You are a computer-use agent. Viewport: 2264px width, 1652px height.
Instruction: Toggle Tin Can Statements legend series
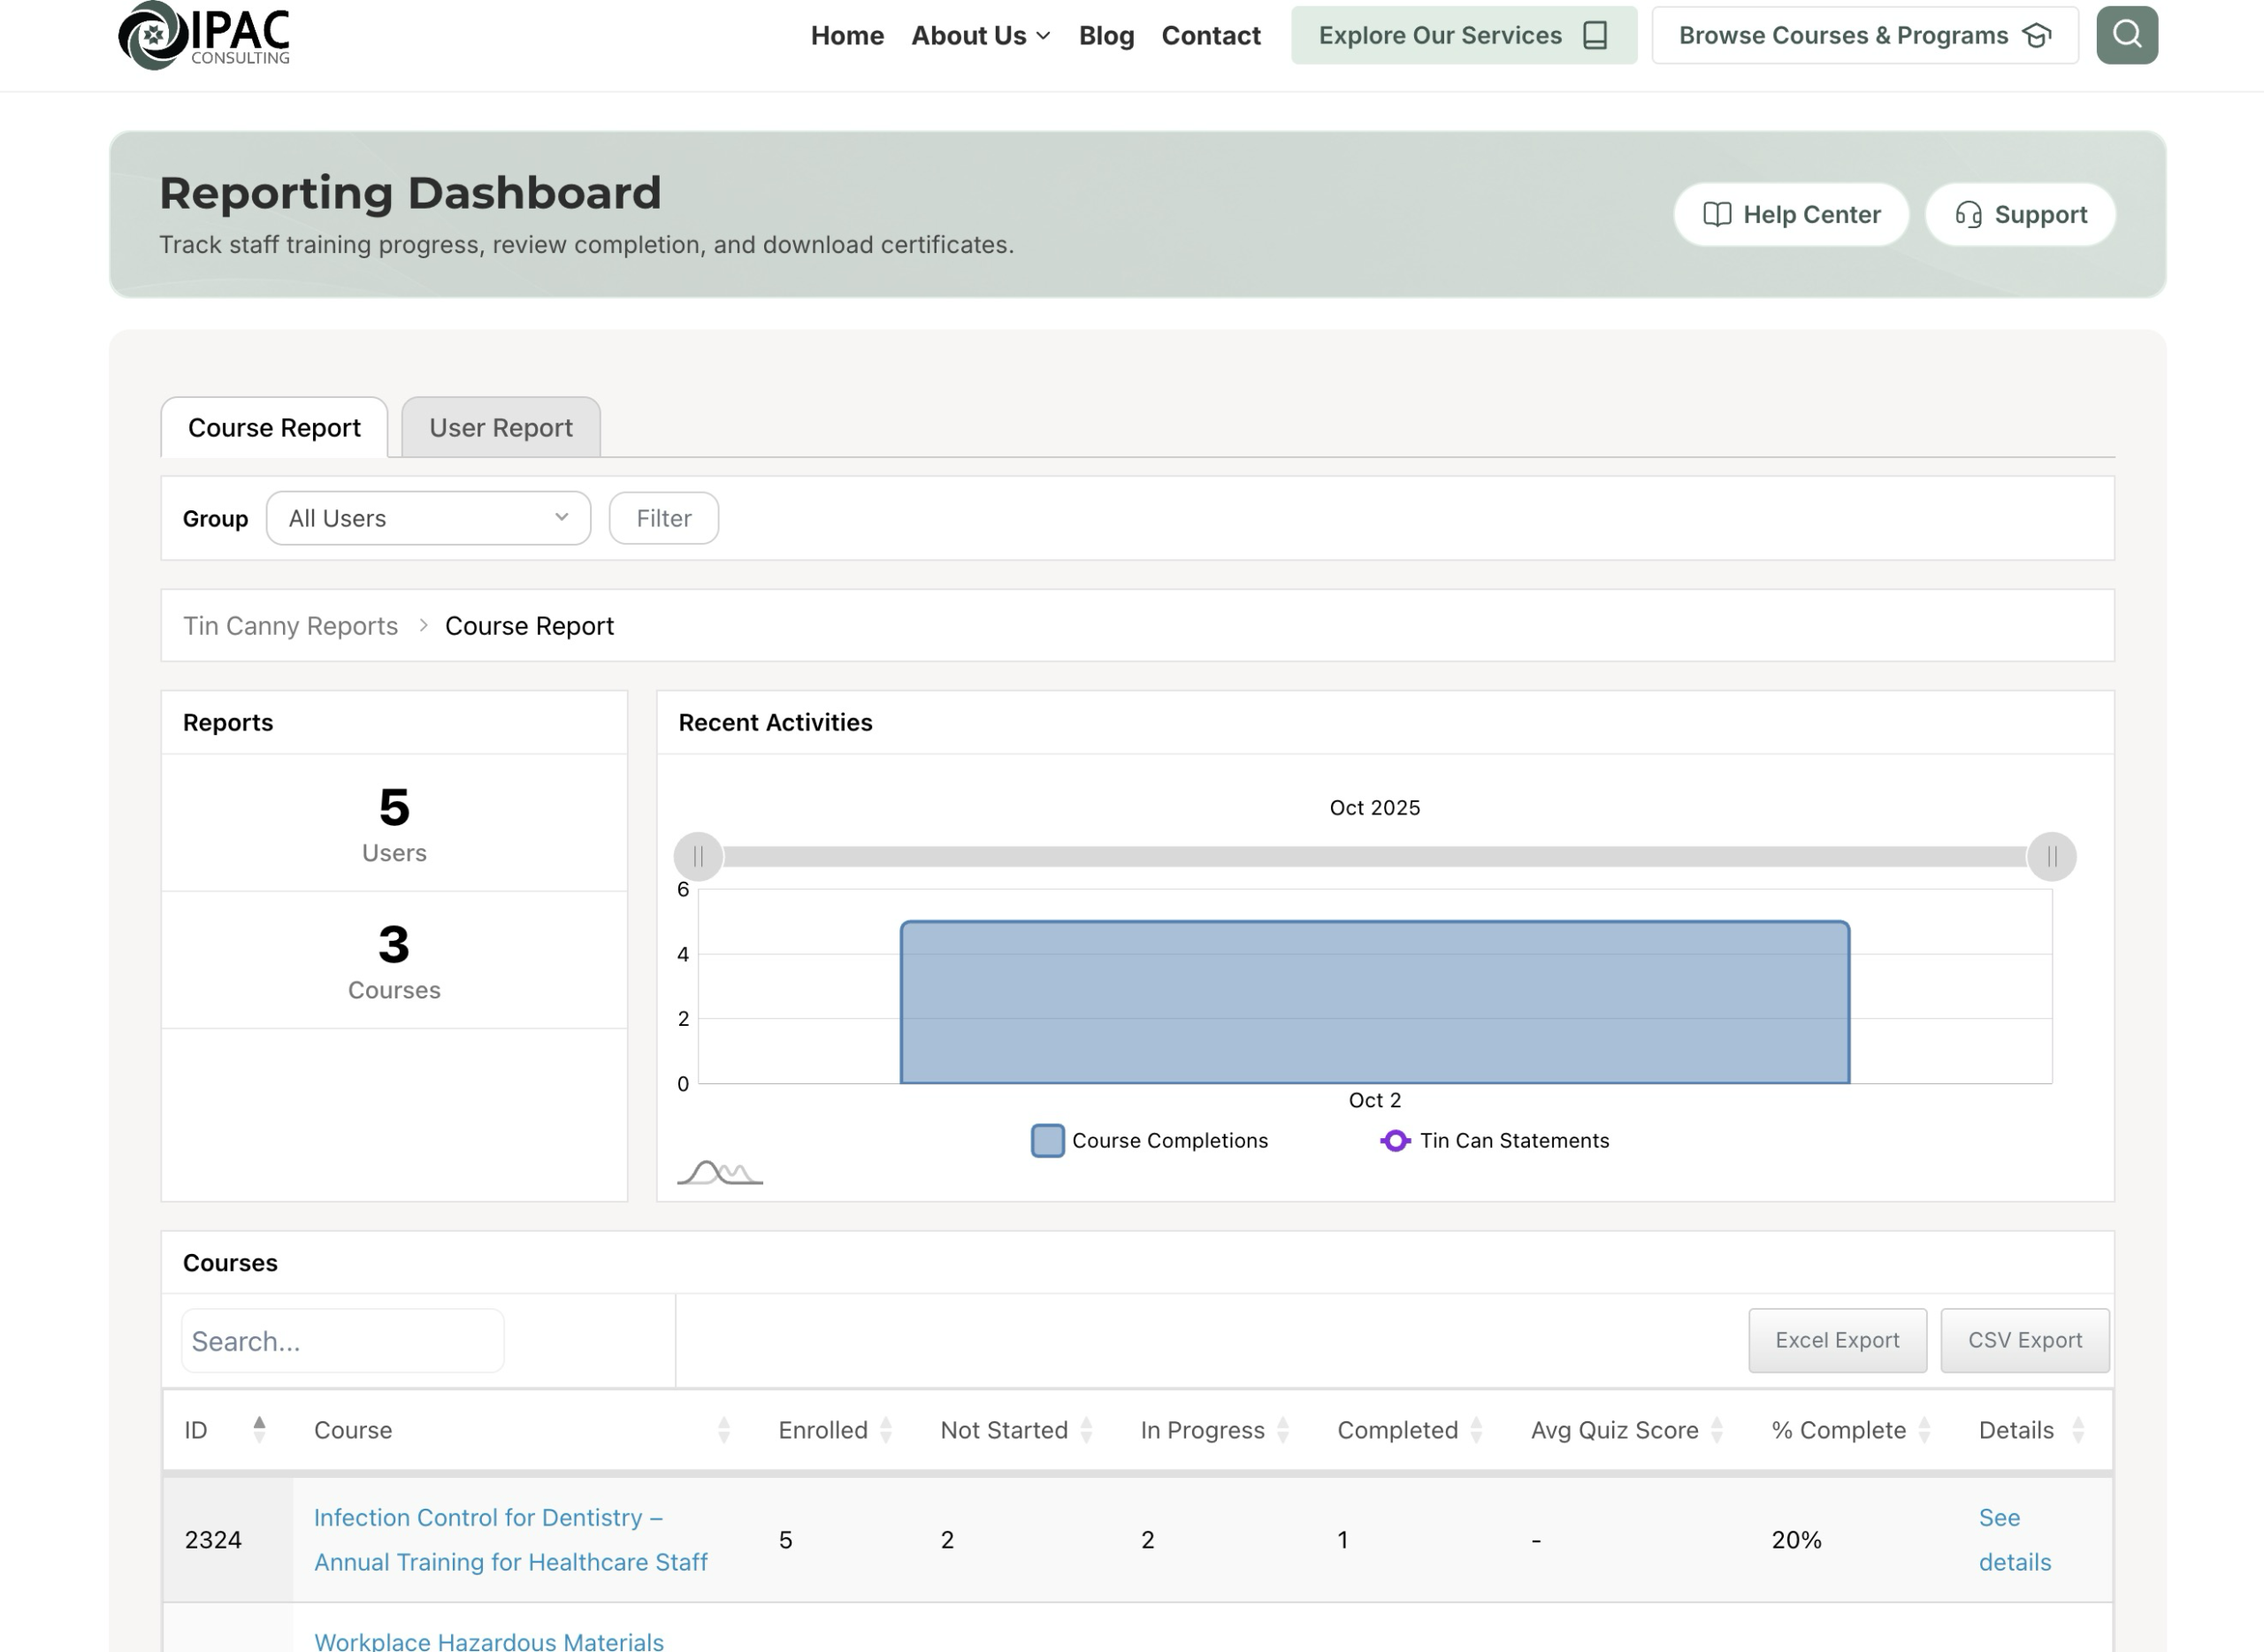[x=1495, y=1141]
